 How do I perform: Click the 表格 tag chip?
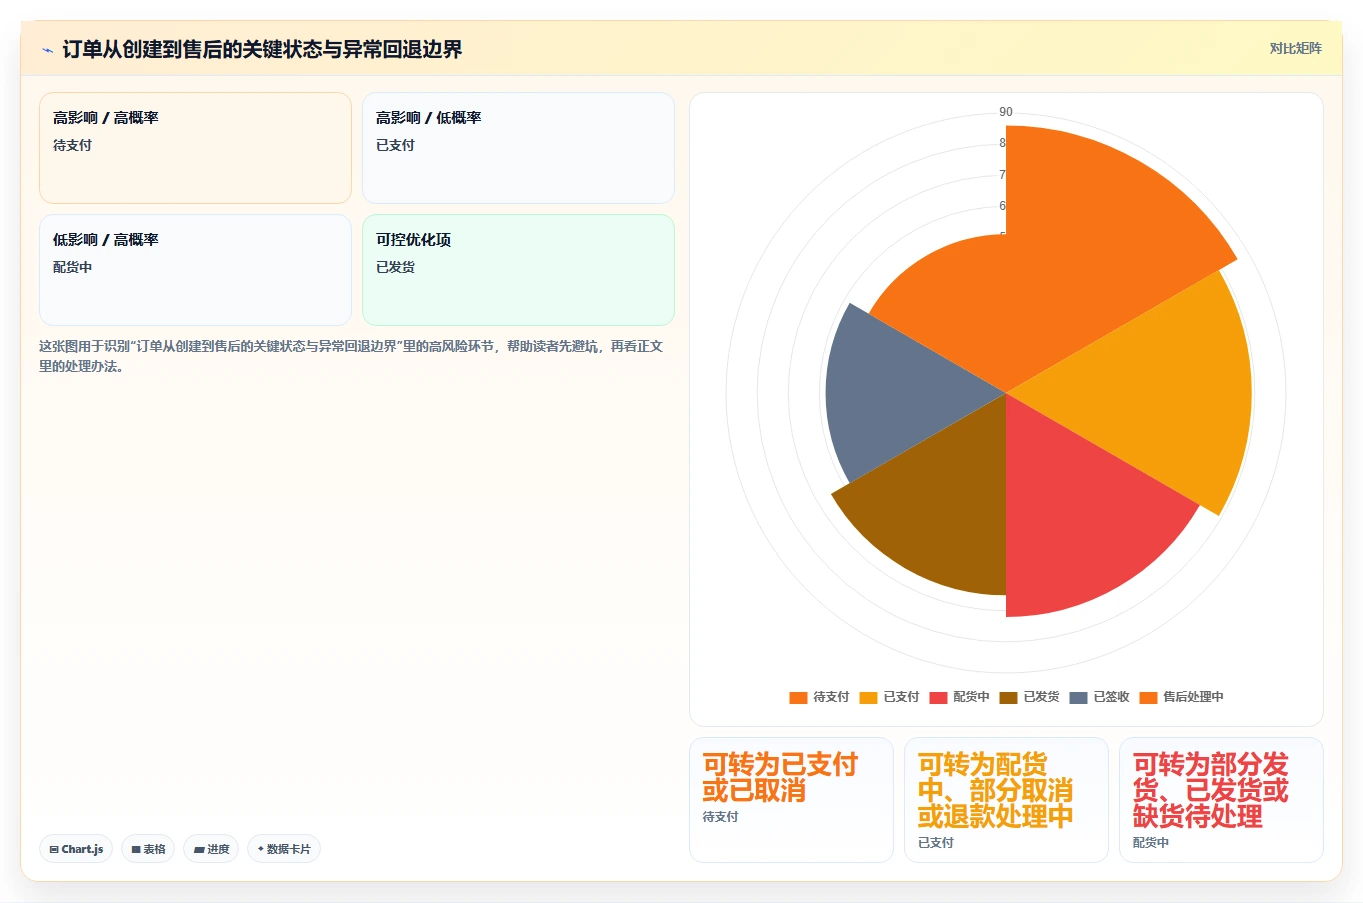[x=148, y=849]
